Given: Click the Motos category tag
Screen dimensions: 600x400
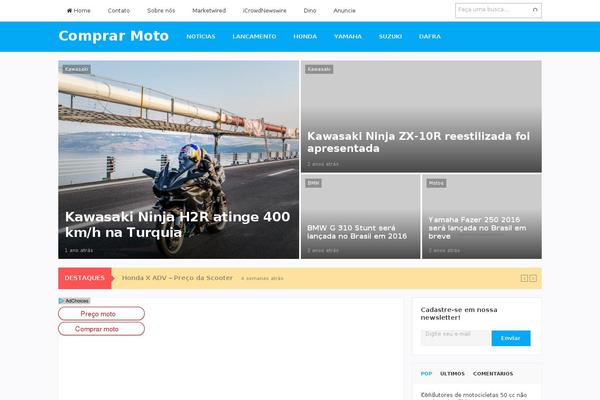Looking at the screenshot, I should 436,183.
